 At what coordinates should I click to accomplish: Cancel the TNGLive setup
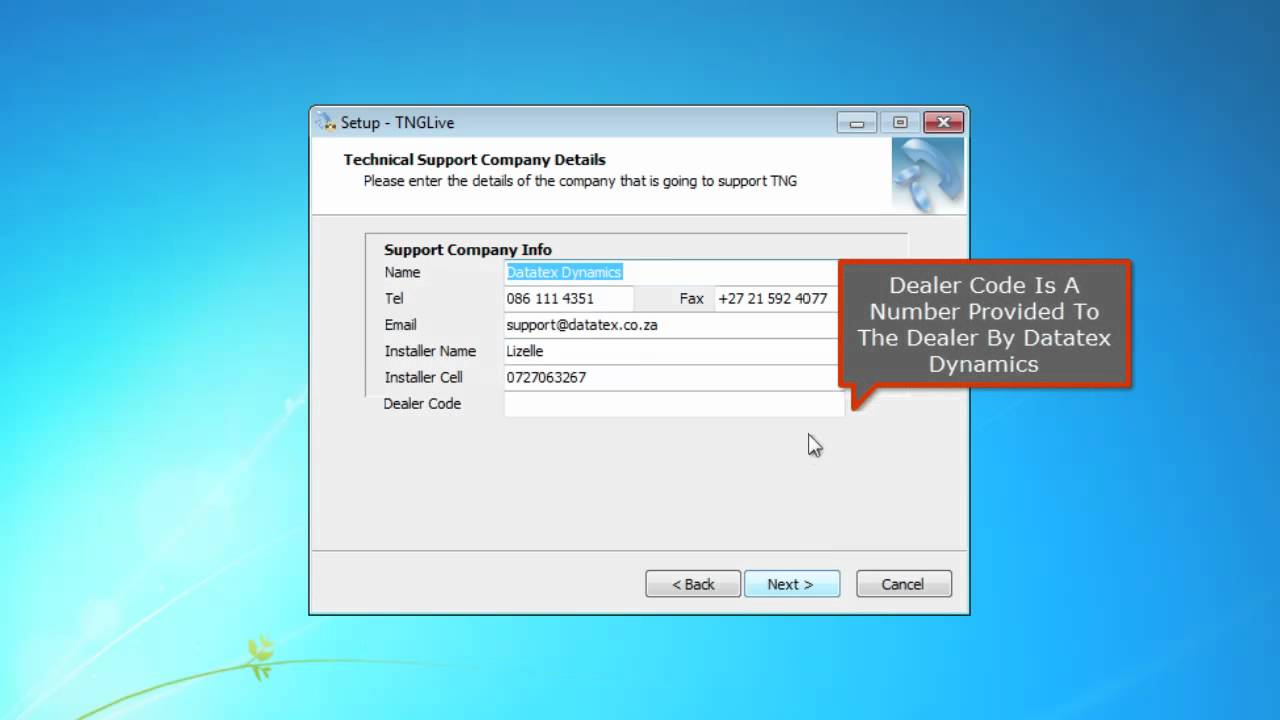pos(904,584)
